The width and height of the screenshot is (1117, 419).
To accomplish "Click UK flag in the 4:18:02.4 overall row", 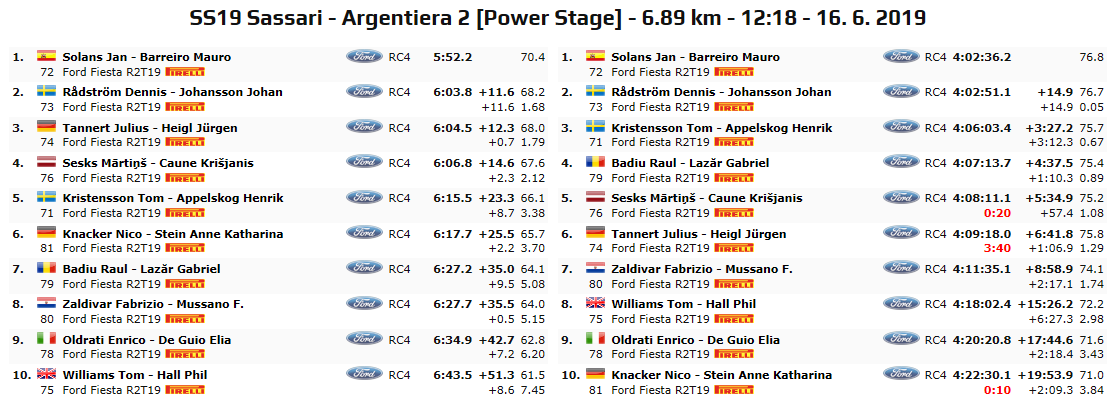I will 594,304.
